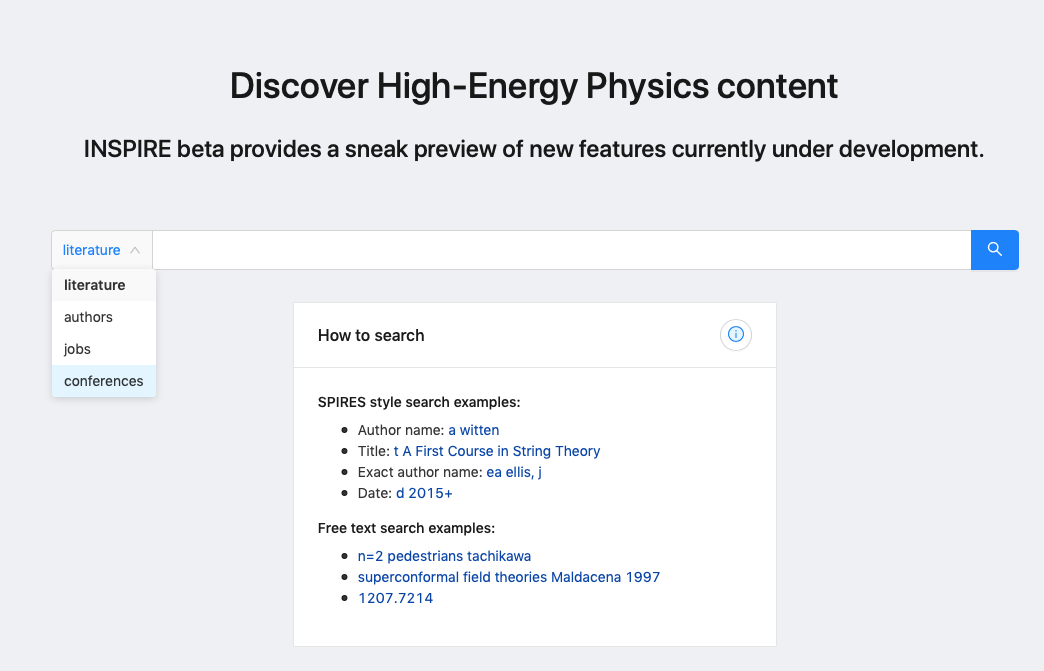
Task: Click 't A First Course in String Theory' link
Action: (x=497, y=451)
